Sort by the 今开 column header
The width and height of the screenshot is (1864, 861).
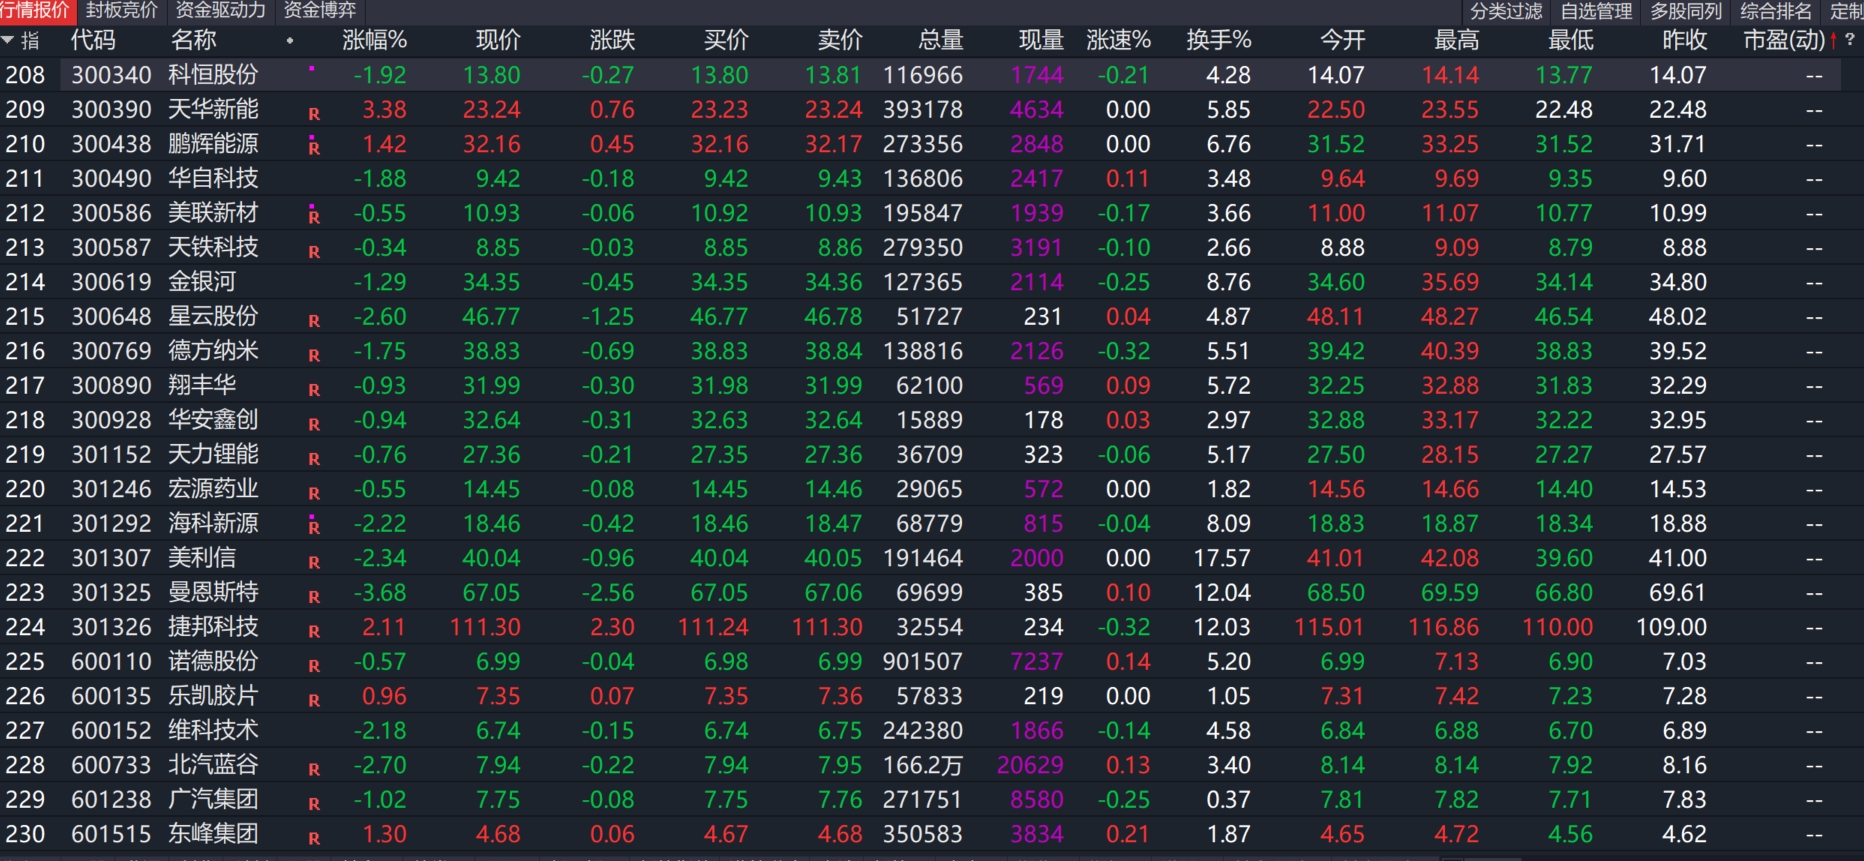[x=1343, y=40]
